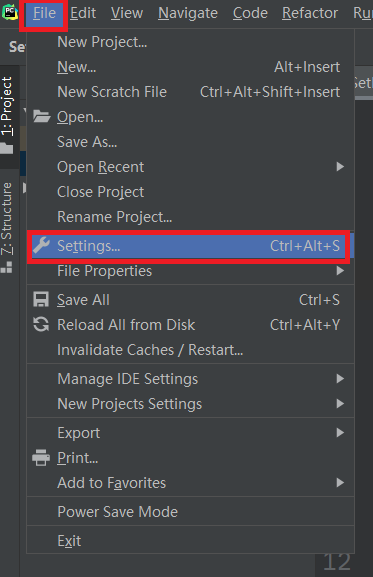The height and width of the screenshot is (577, 373).
Task: Click the Print printer icon
Action: [41, 458]
